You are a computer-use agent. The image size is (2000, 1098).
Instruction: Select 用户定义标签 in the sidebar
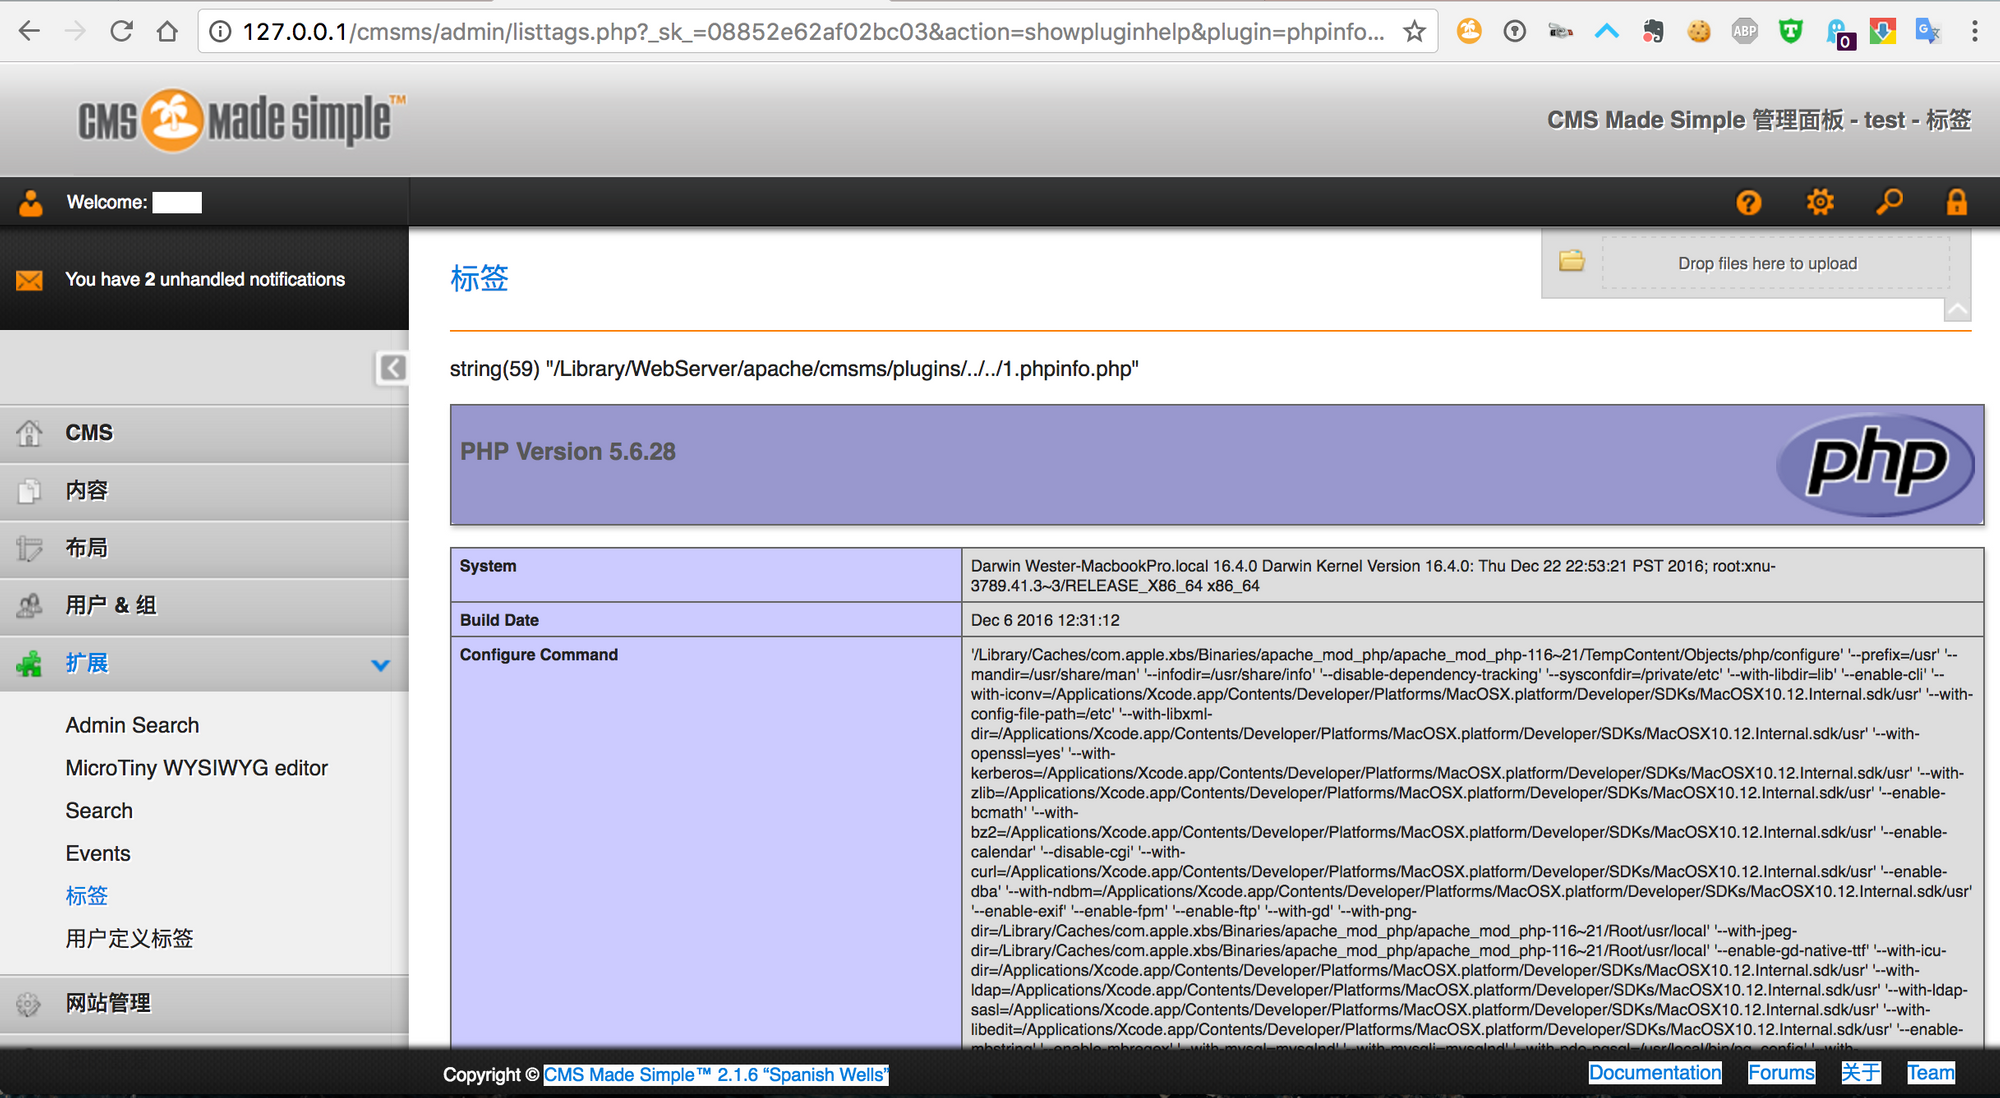click(129, 938)
